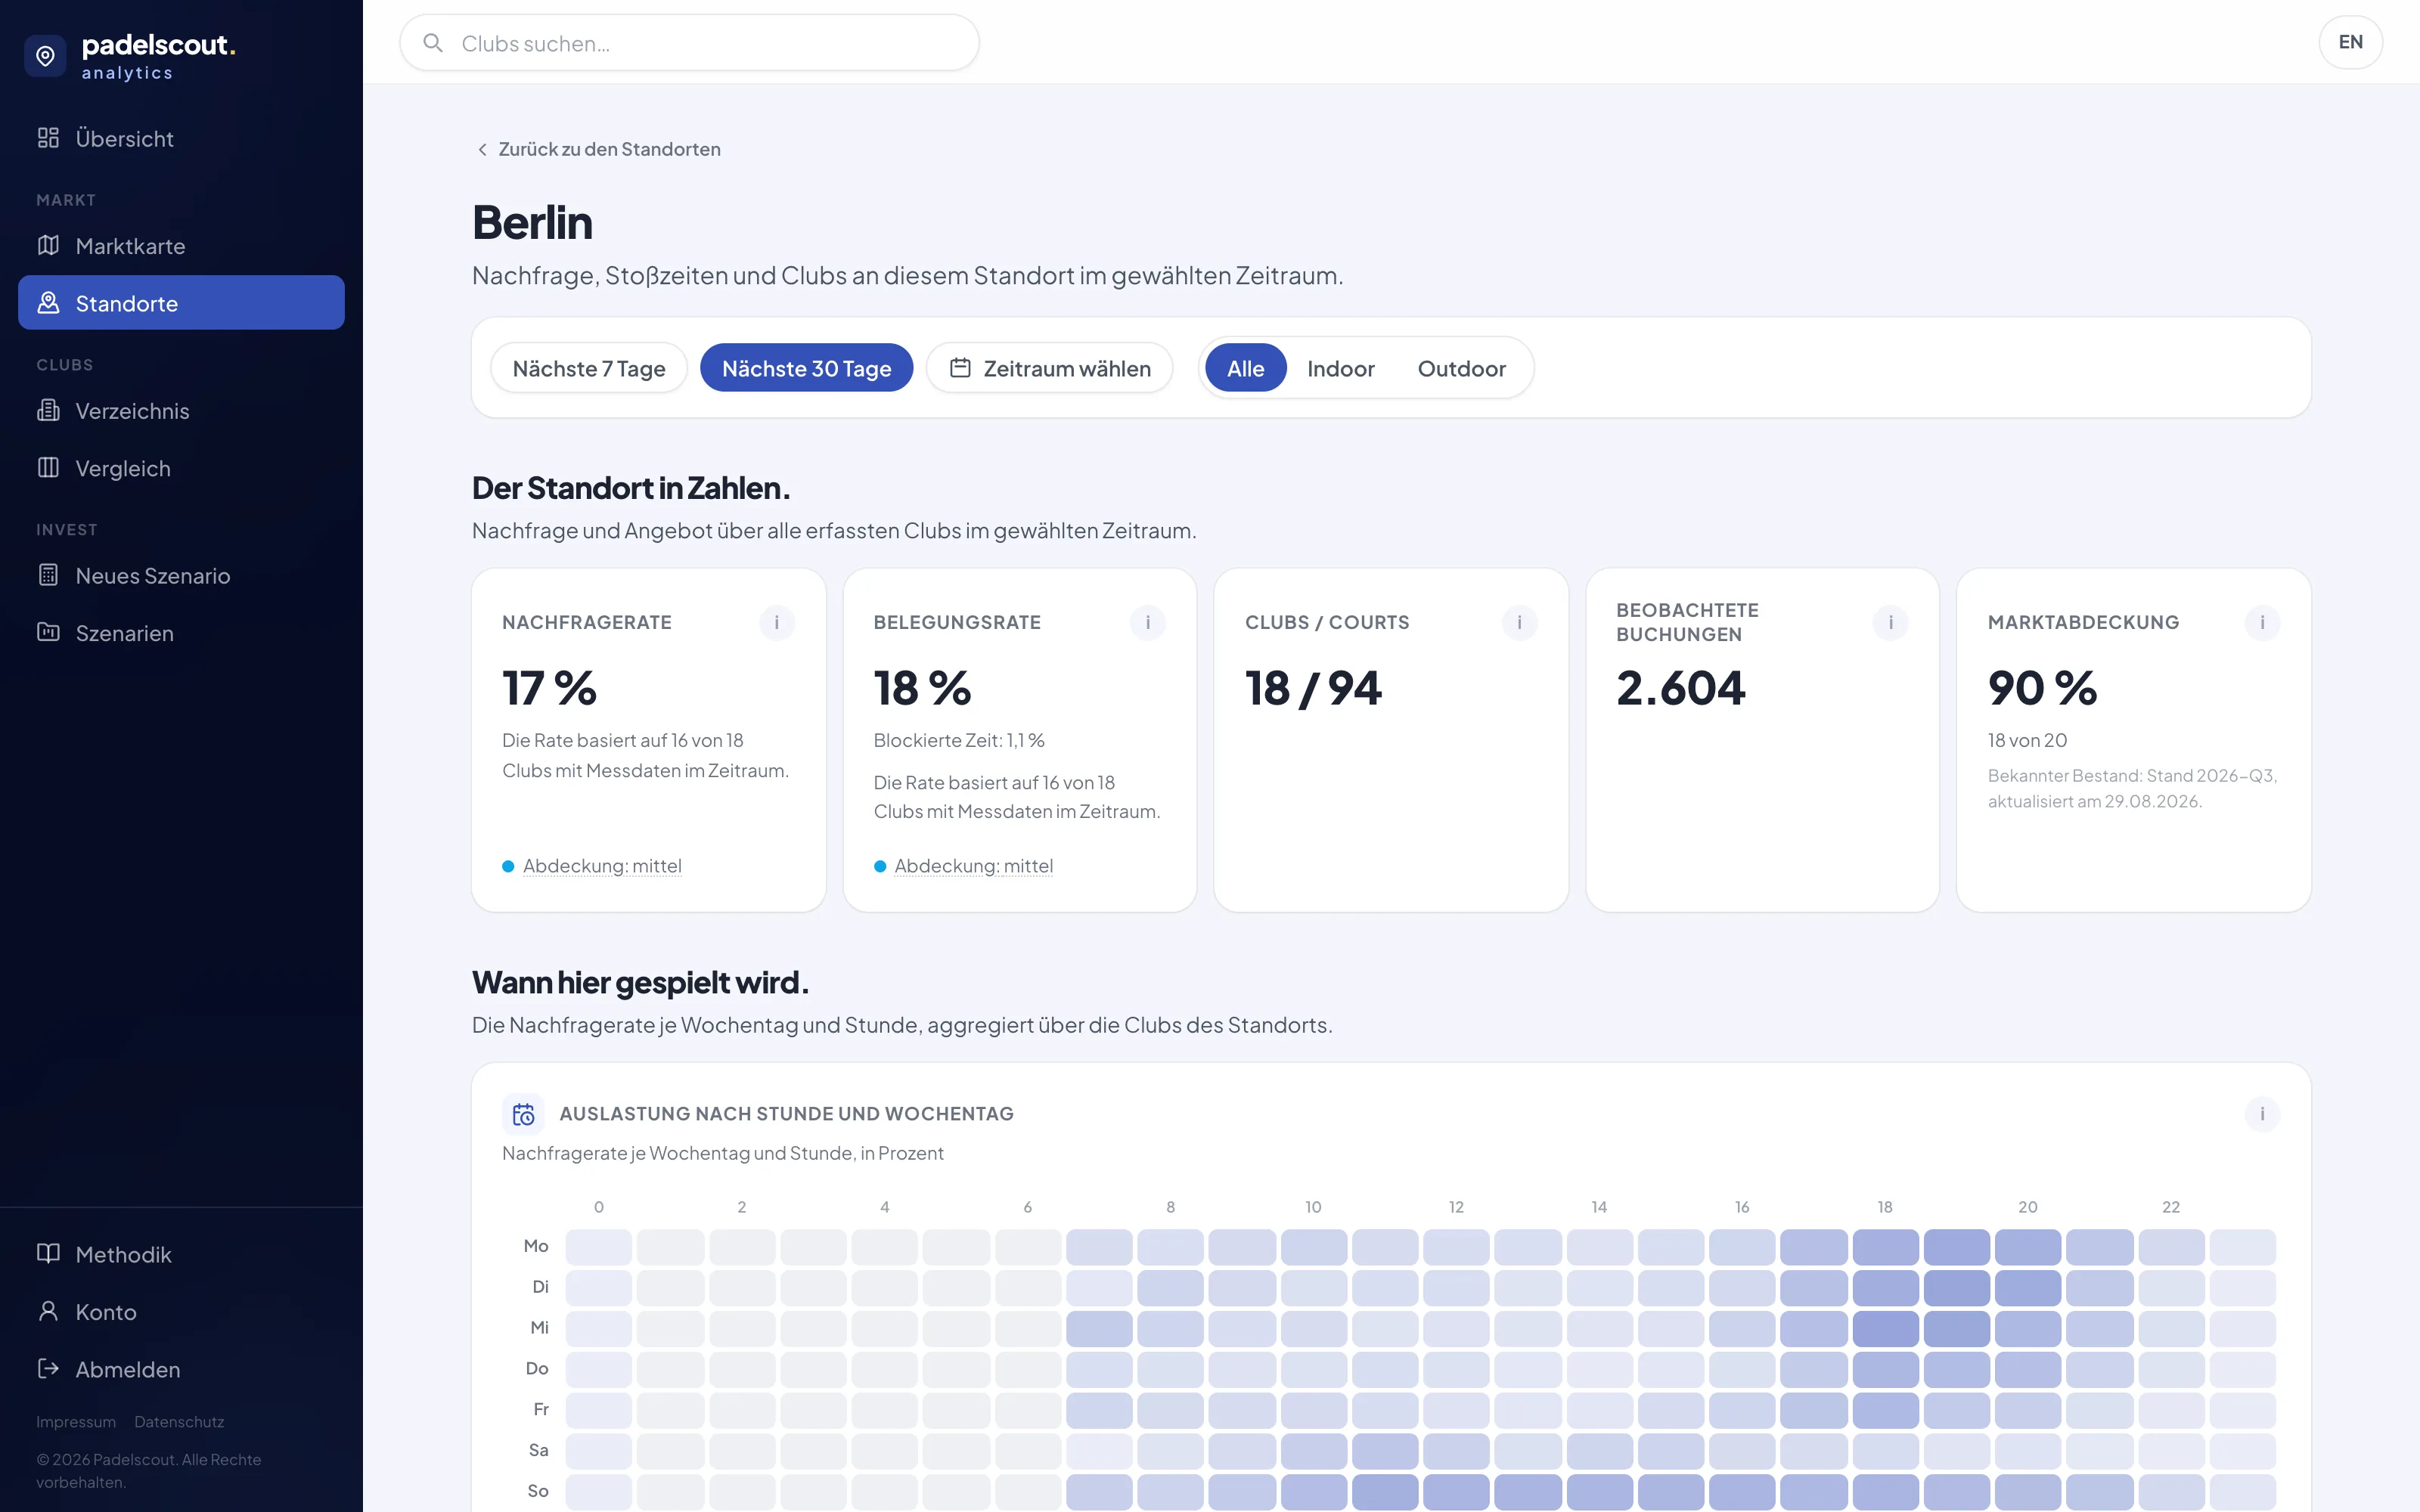Screen dimensions: 2420x1512
Task: Click Abmelden to log out
Action: coord(181,1369)
